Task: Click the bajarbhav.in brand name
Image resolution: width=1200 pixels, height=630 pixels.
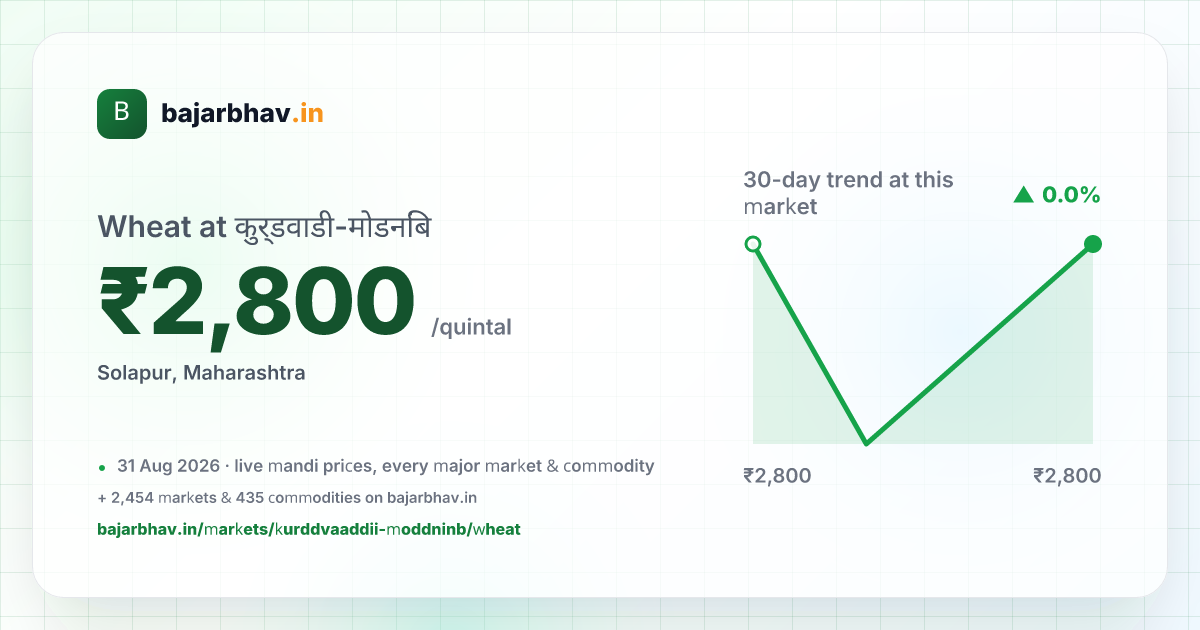Action: (242, 114)
